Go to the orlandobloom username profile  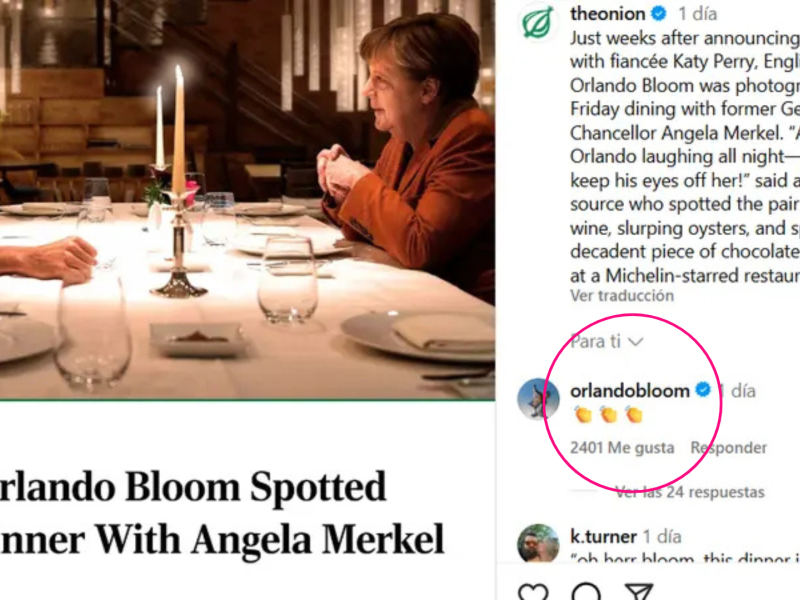[629, 391]
